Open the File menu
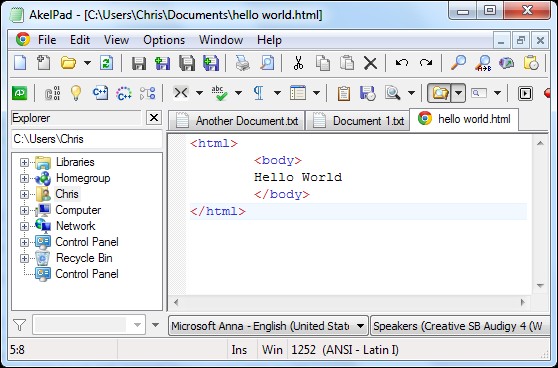558x368 pixels. 47,40
